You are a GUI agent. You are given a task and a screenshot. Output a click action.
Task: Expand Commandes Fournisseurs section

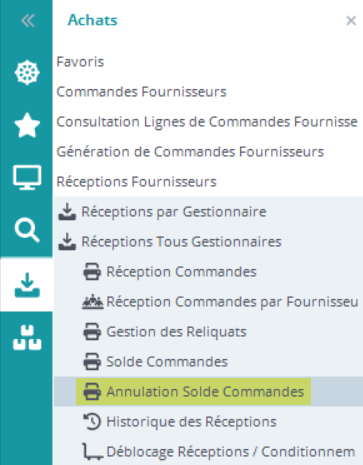point(141,92)
